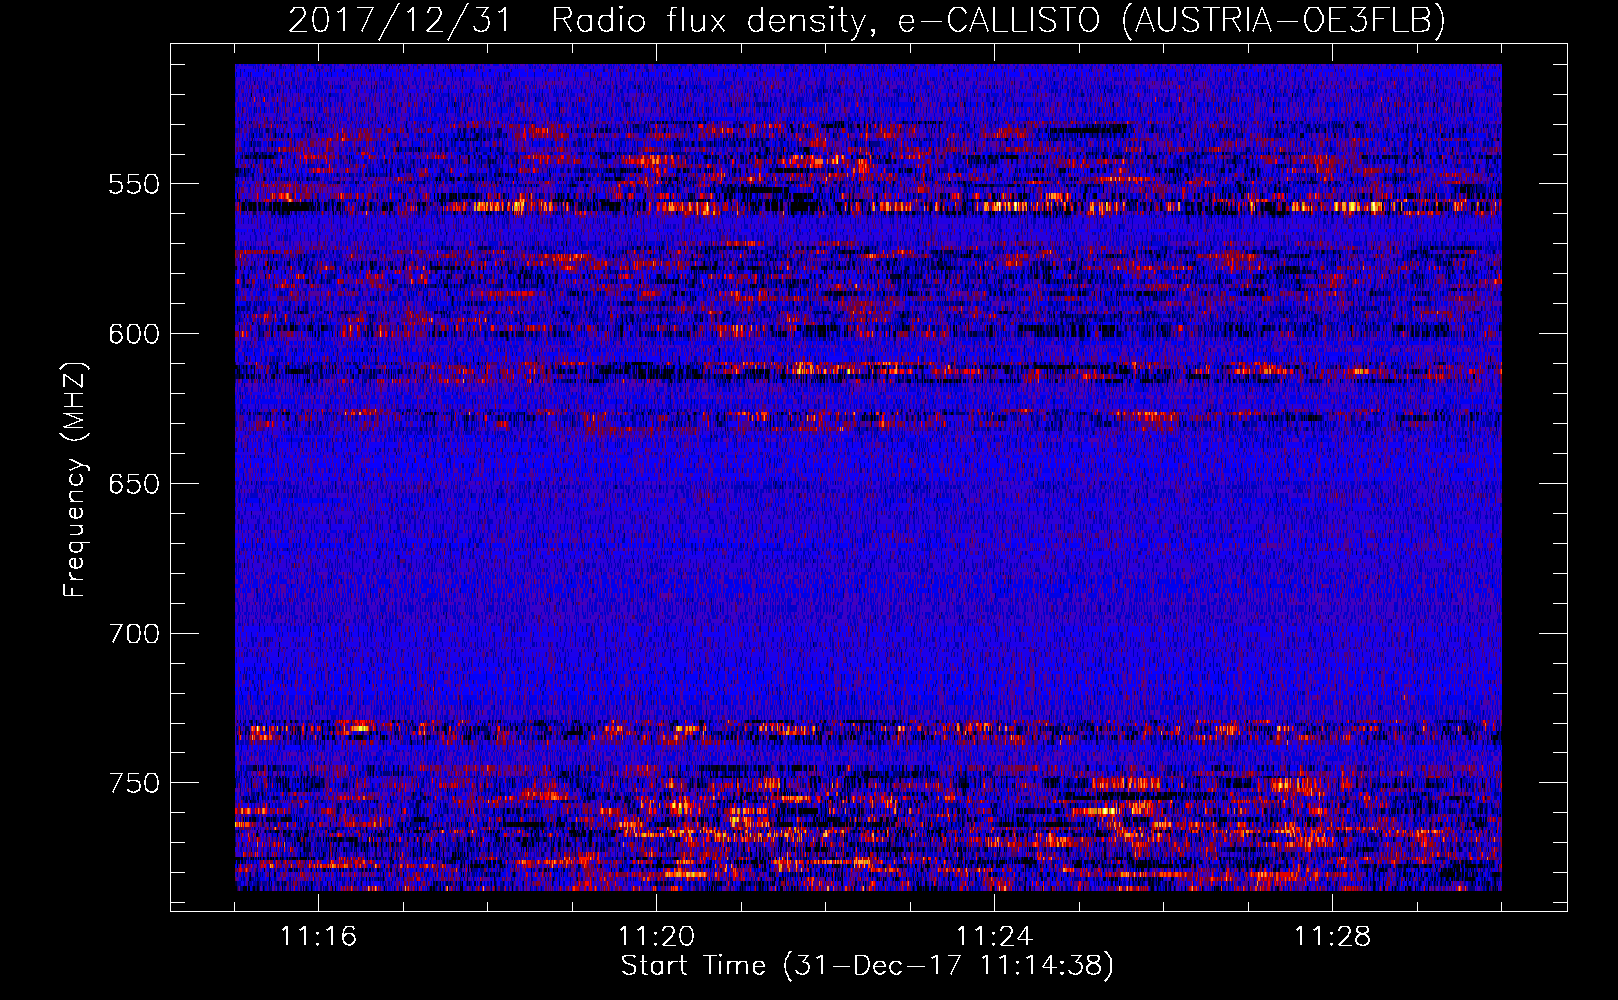Click the 750 frequency tick label
The height and width of the screenshot is (1000, 1618).
pos(134,783)
